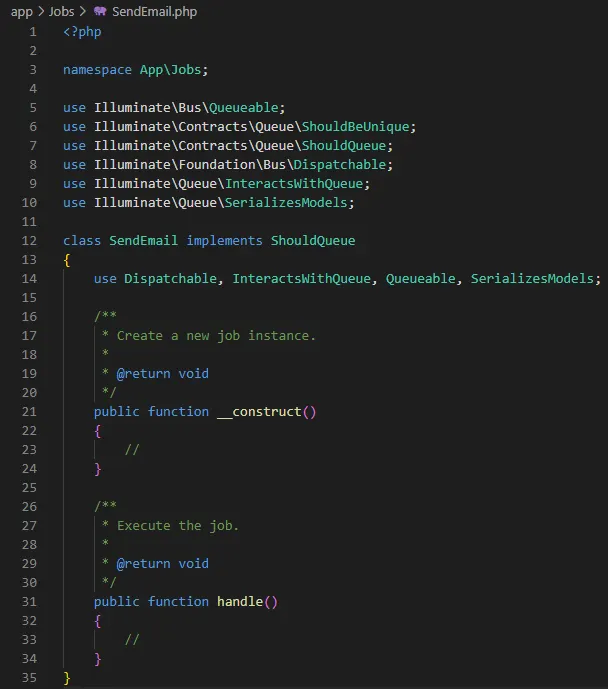The width and height of the screenshot is (608, 689).
Task: Click the '__construct' method name
Action: [259, 412]
